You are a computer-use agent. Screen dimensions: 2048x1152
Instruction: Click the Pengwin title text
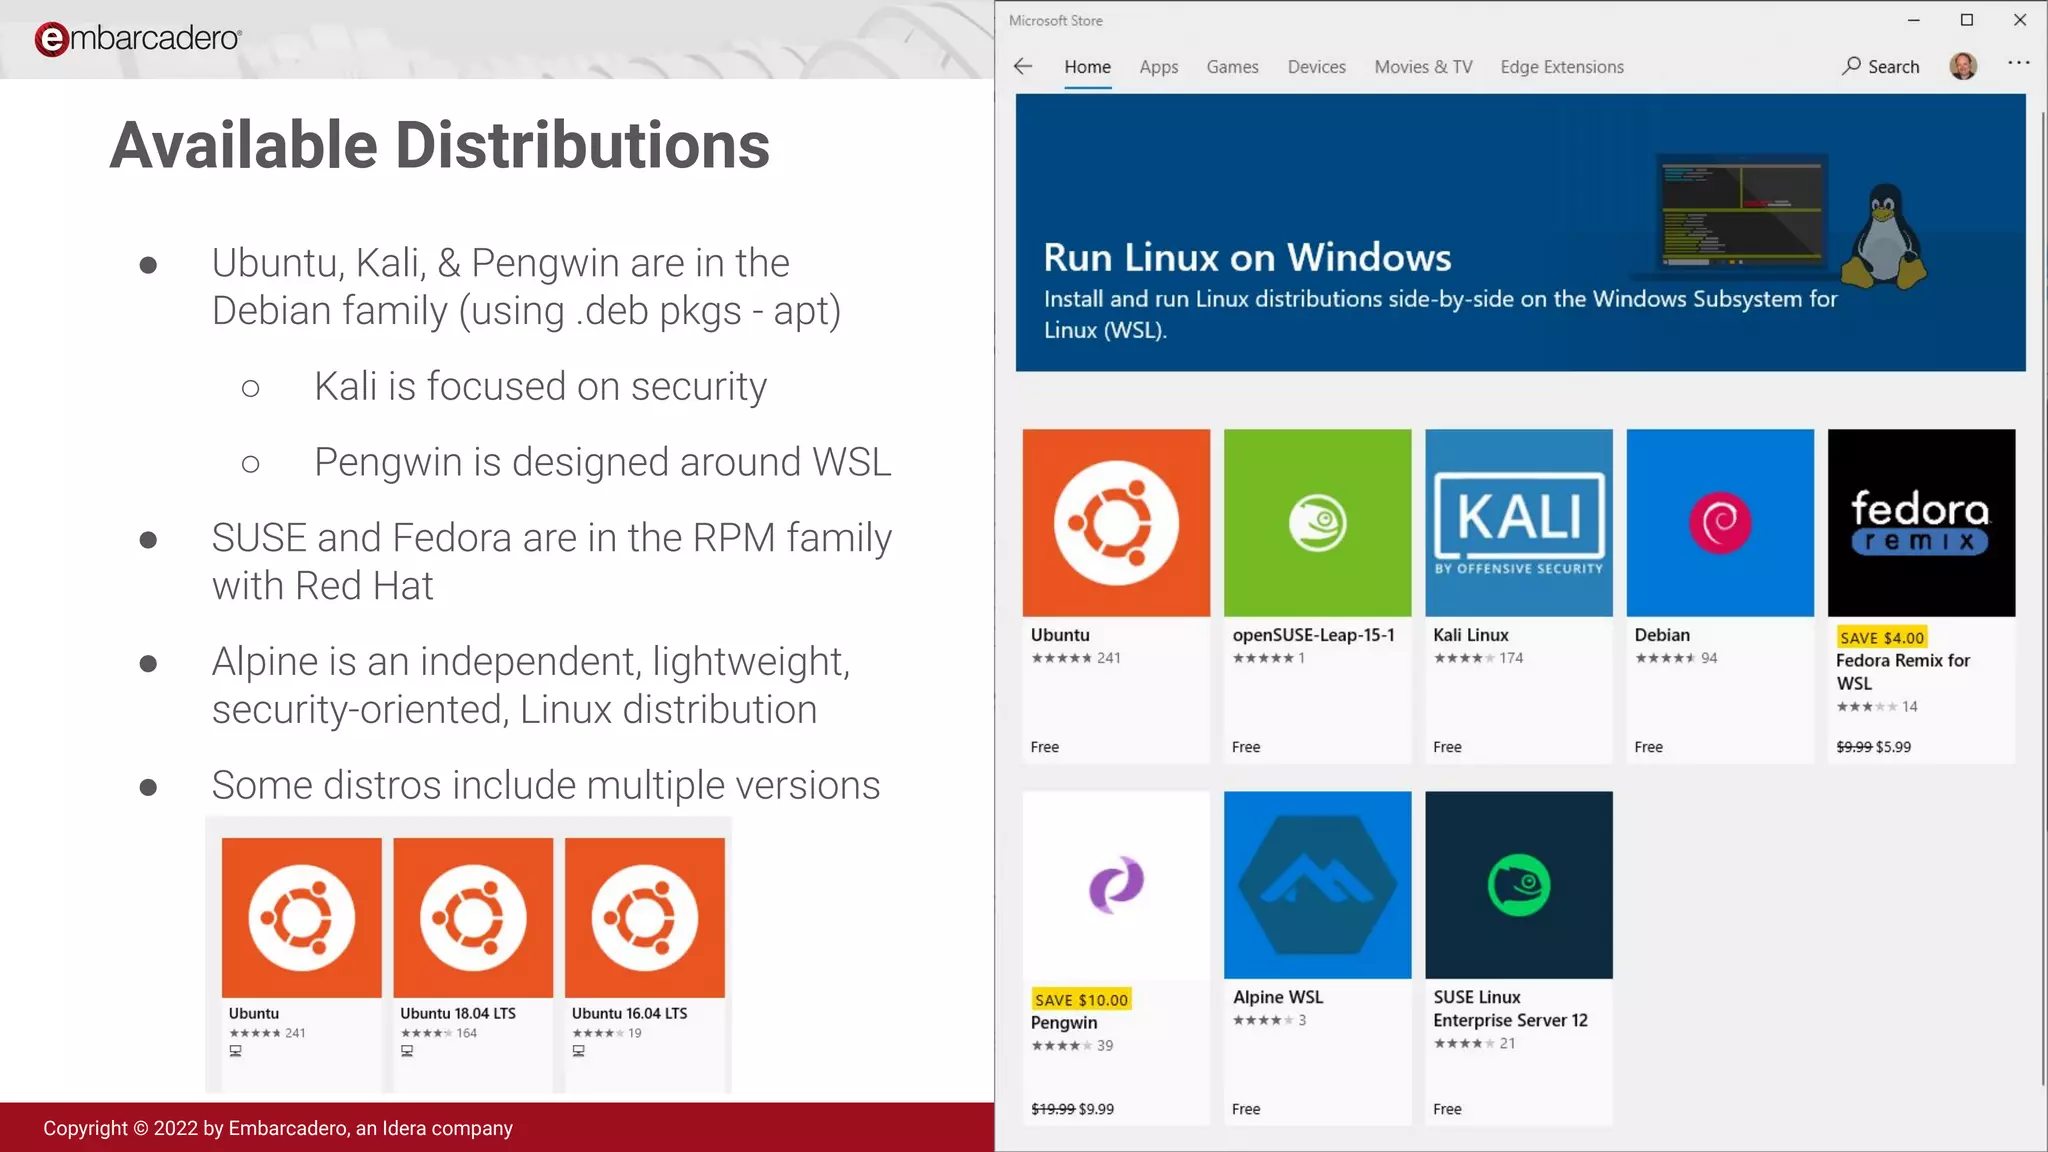point(1064,1022)
